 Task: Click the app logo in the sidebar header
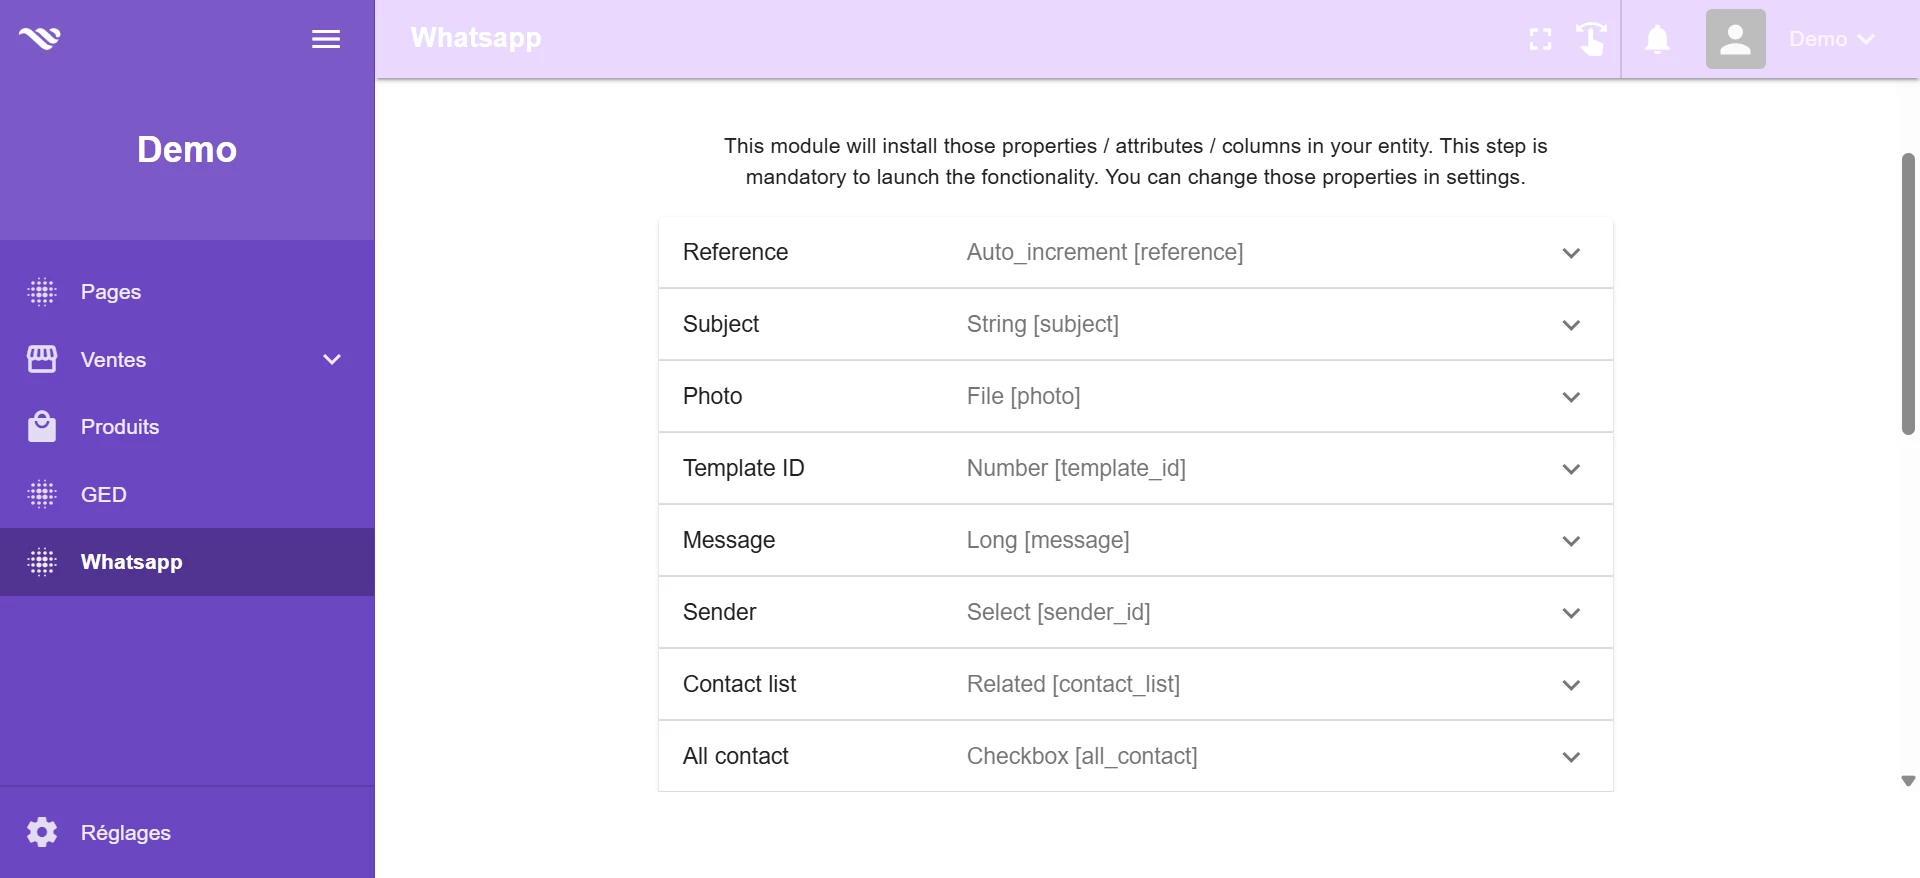point(40,38)
